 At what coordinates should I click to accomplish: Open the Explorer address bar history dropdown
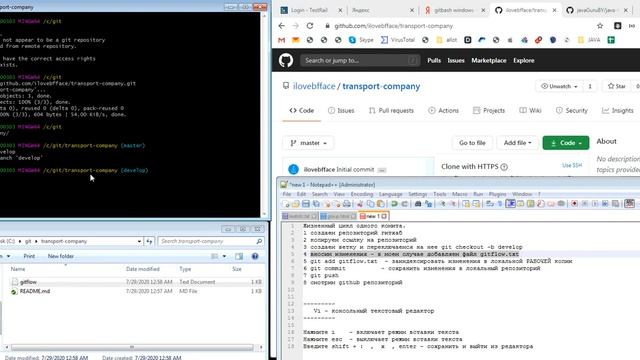[x=139, y=241]
